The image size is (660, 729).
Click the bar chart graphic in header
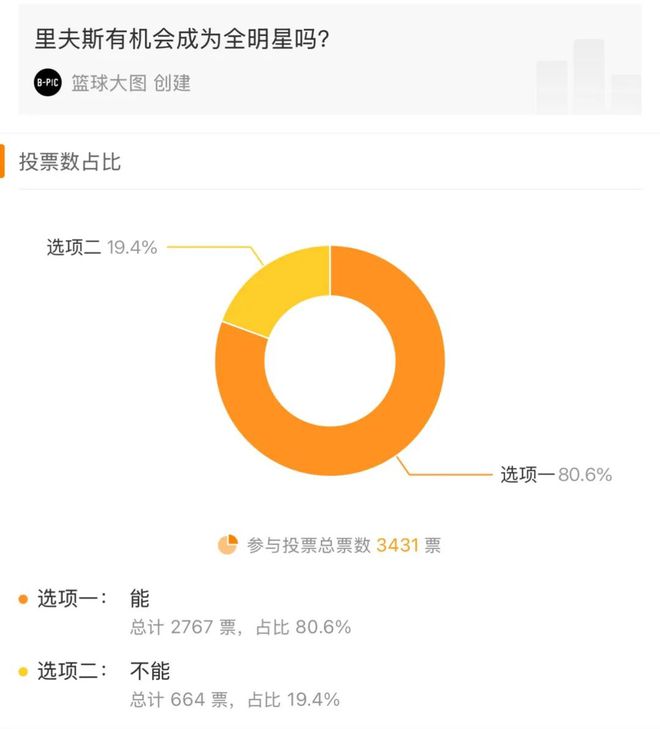pos(588,77)
